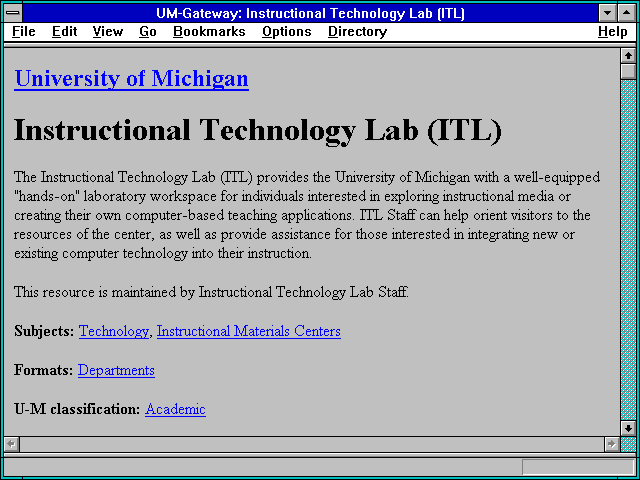
Task: Open the Directory menu
Action: coord(358,32)
